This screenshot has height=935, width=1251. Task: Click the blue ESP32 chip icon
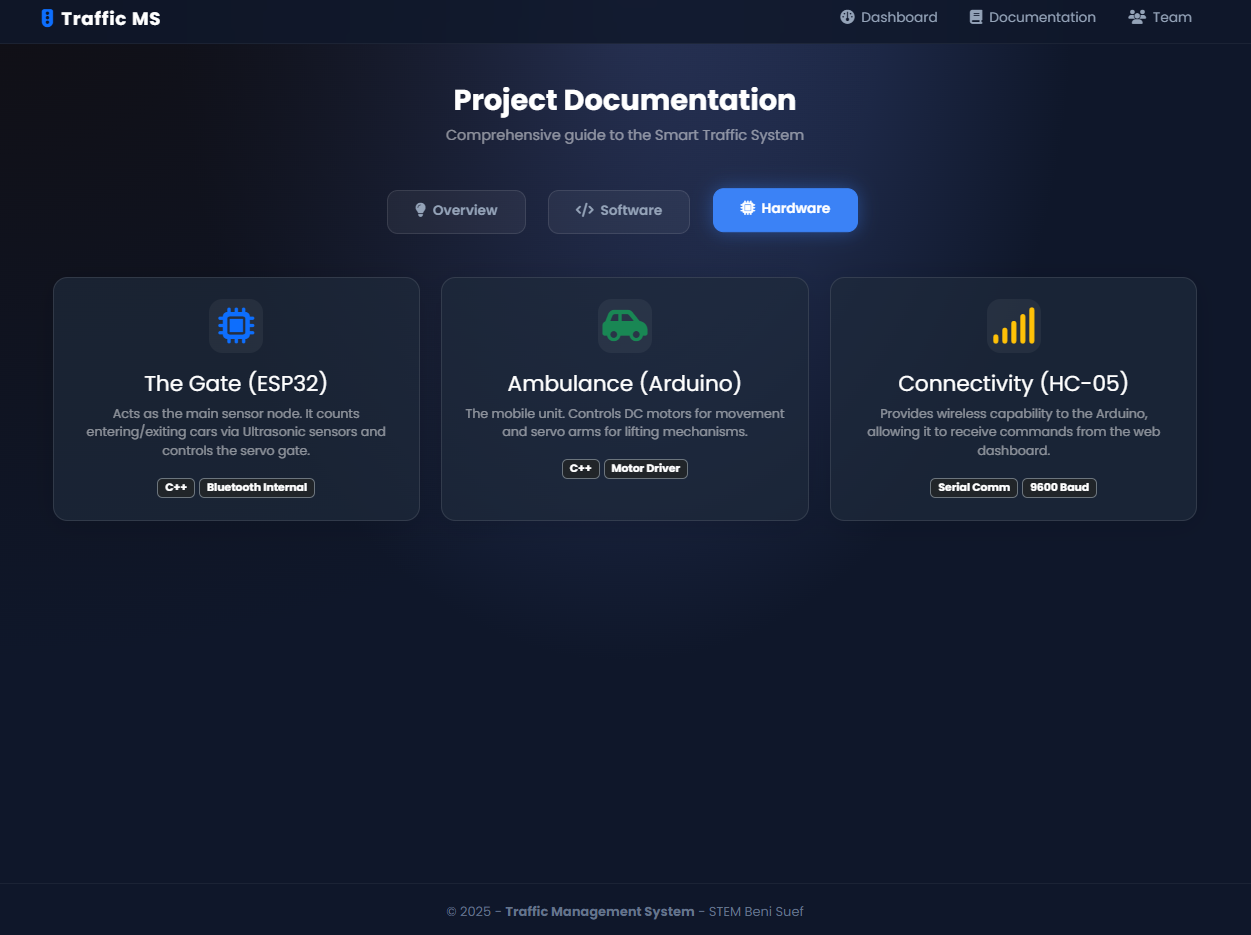pyautogui.click(x=236, y=325)
